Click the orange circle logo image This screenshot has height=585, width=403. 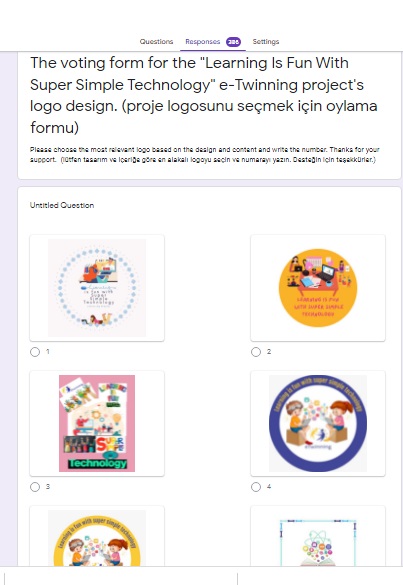318,288
